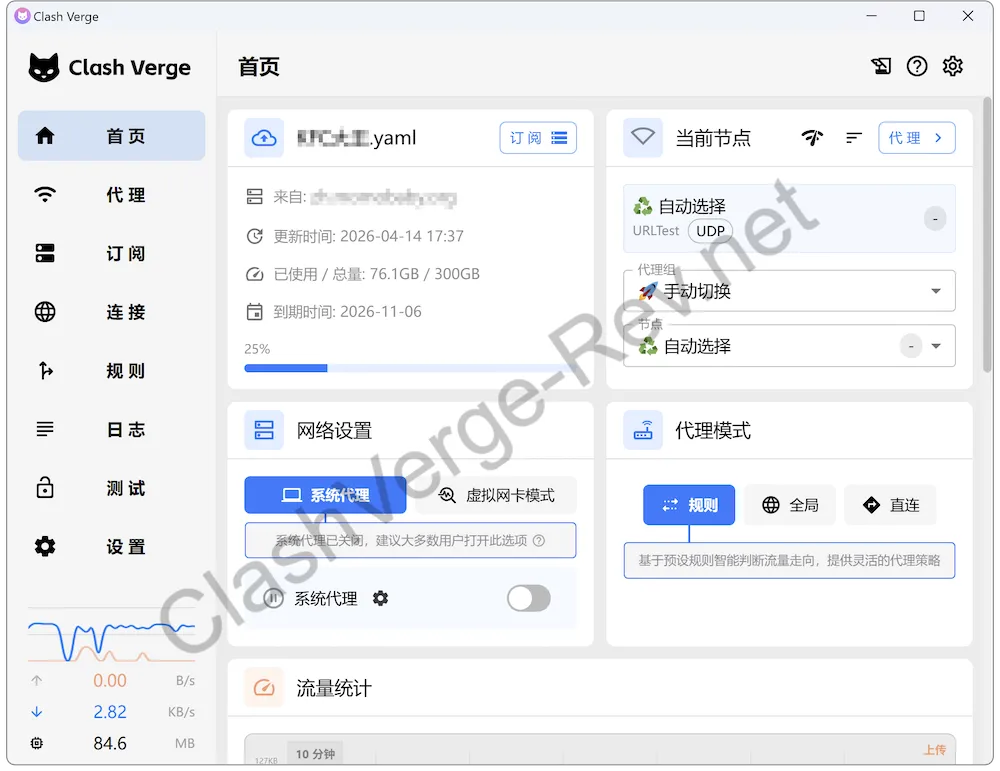Select 直连 direct proxy mode
Image resolution: width=1000 pixels, height=771 pixels.
[890, 505]
